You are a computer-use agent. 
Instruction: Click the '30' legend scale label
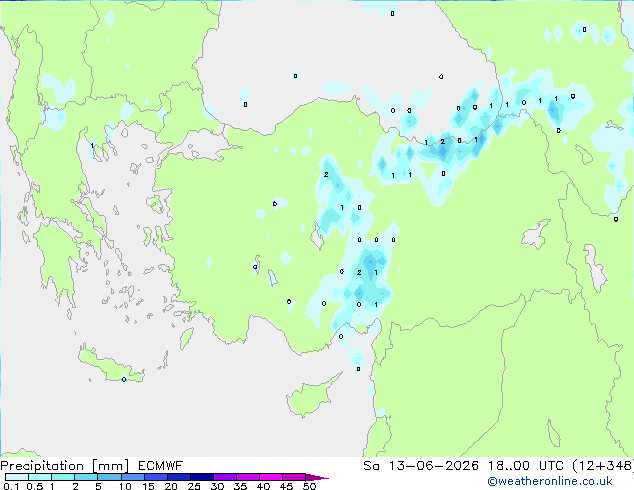click(217, 486)
